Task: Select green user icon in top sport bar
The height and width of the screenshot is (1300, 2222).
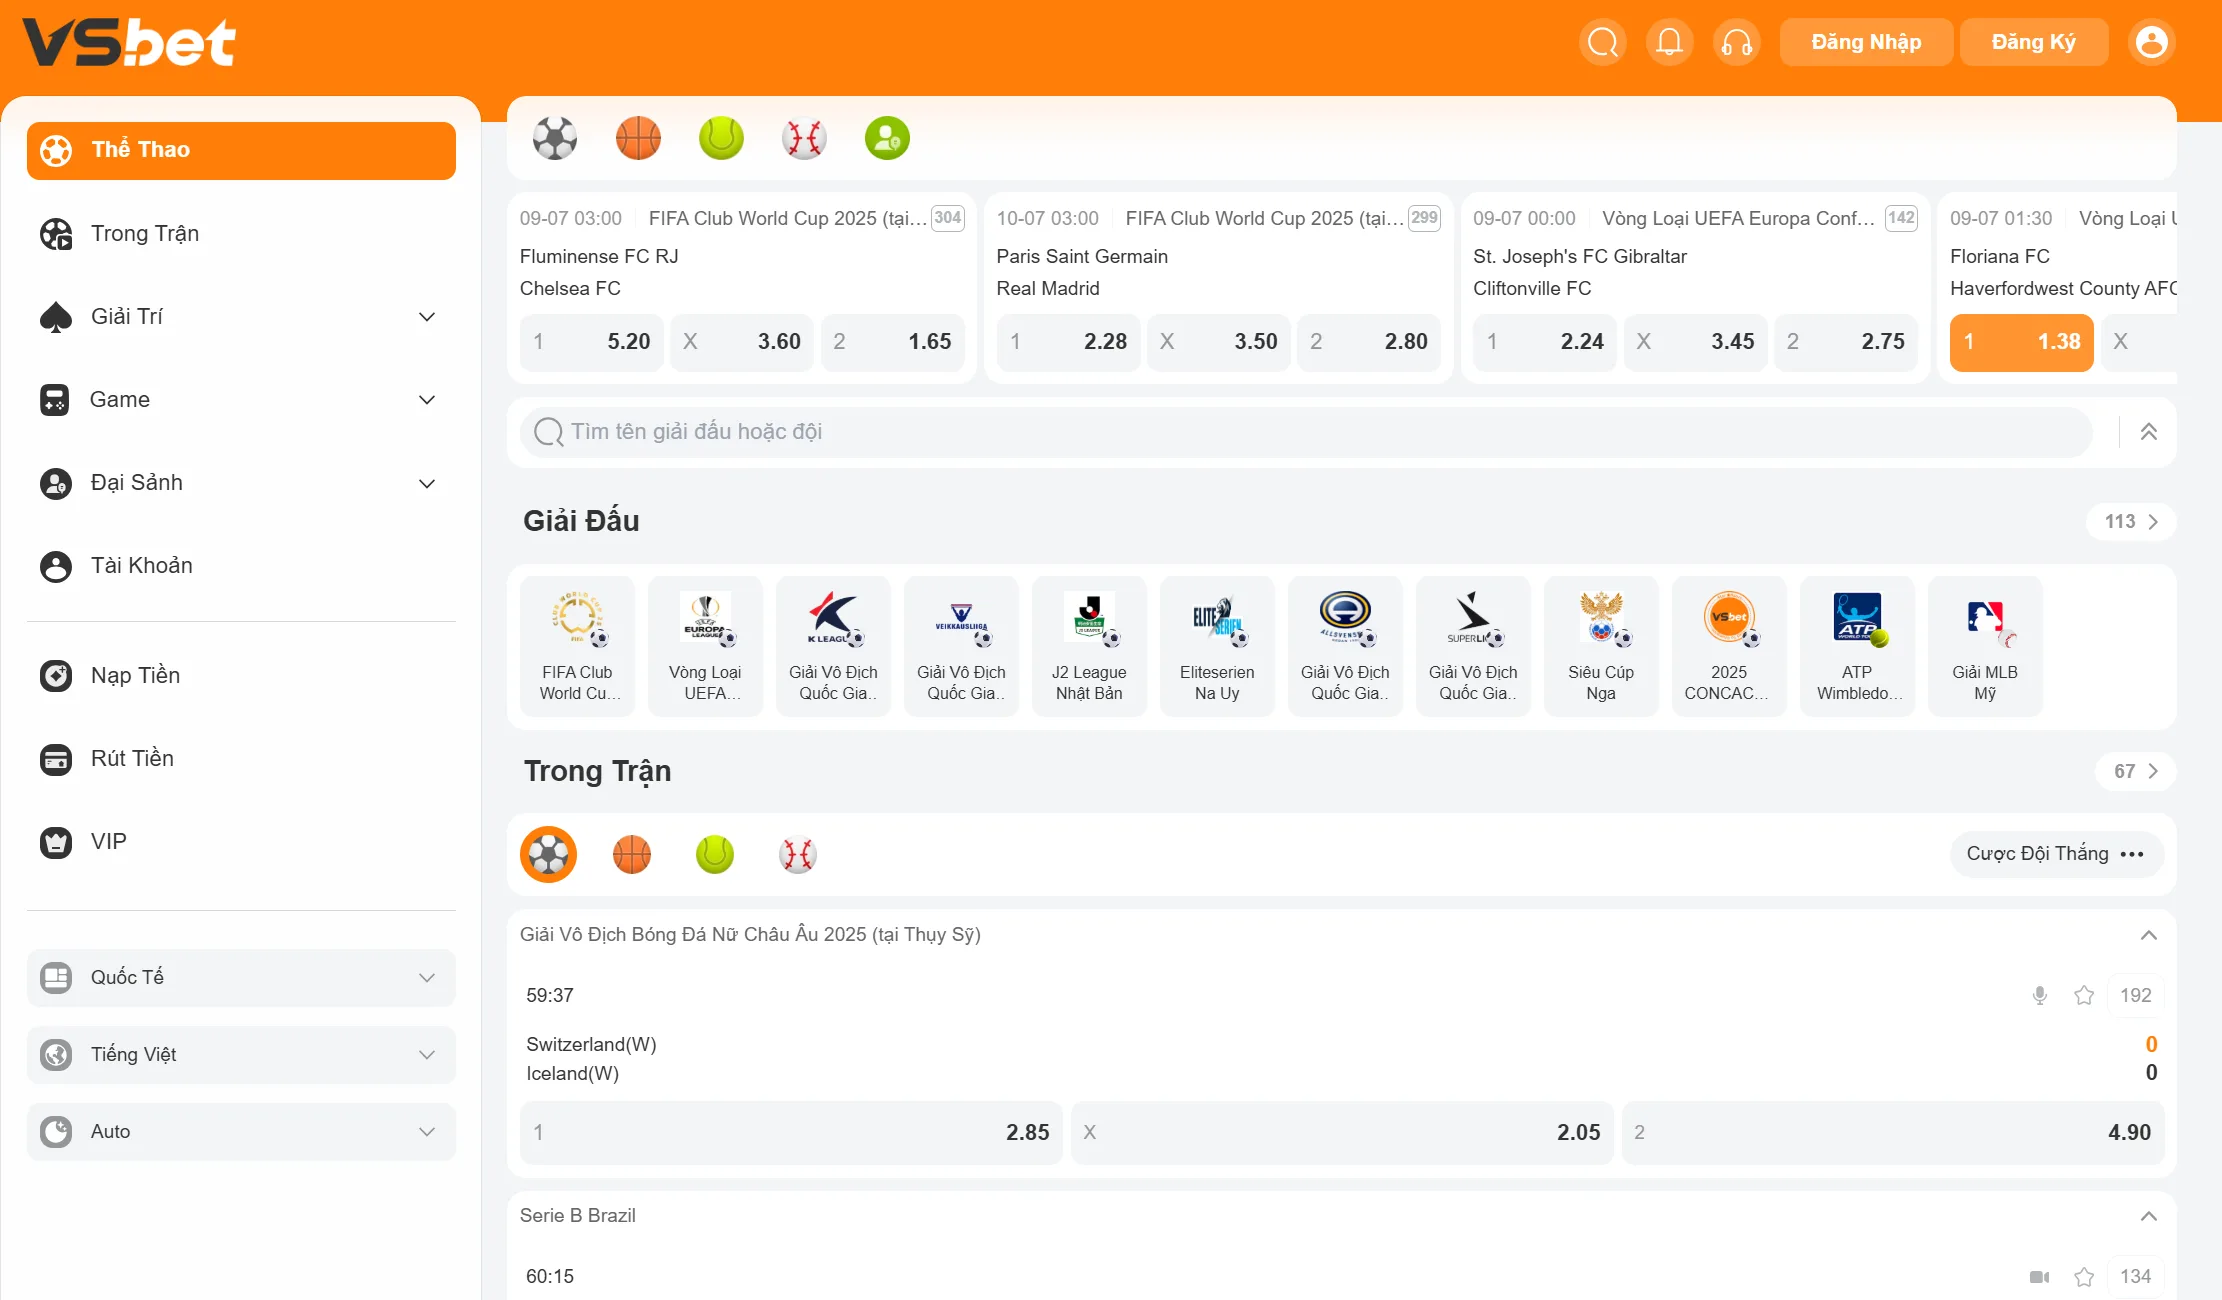Action: coord(887,138)
